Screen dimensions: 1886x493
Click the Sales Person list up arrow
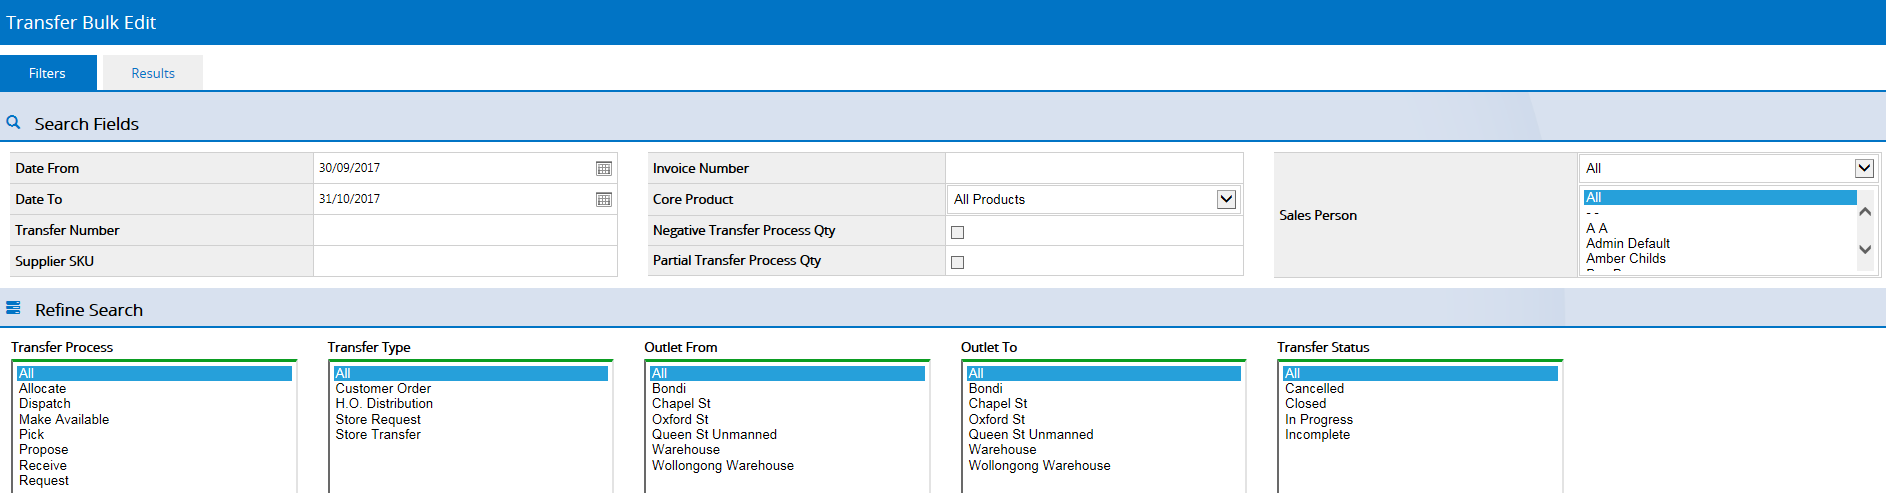click(x=1865, y=212)
